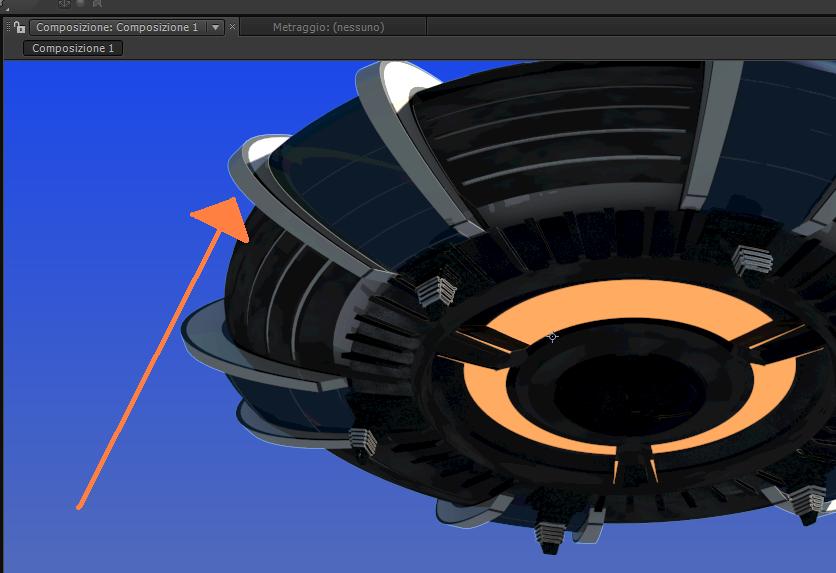Click the black center hole of saucer

tap(629, 393)
